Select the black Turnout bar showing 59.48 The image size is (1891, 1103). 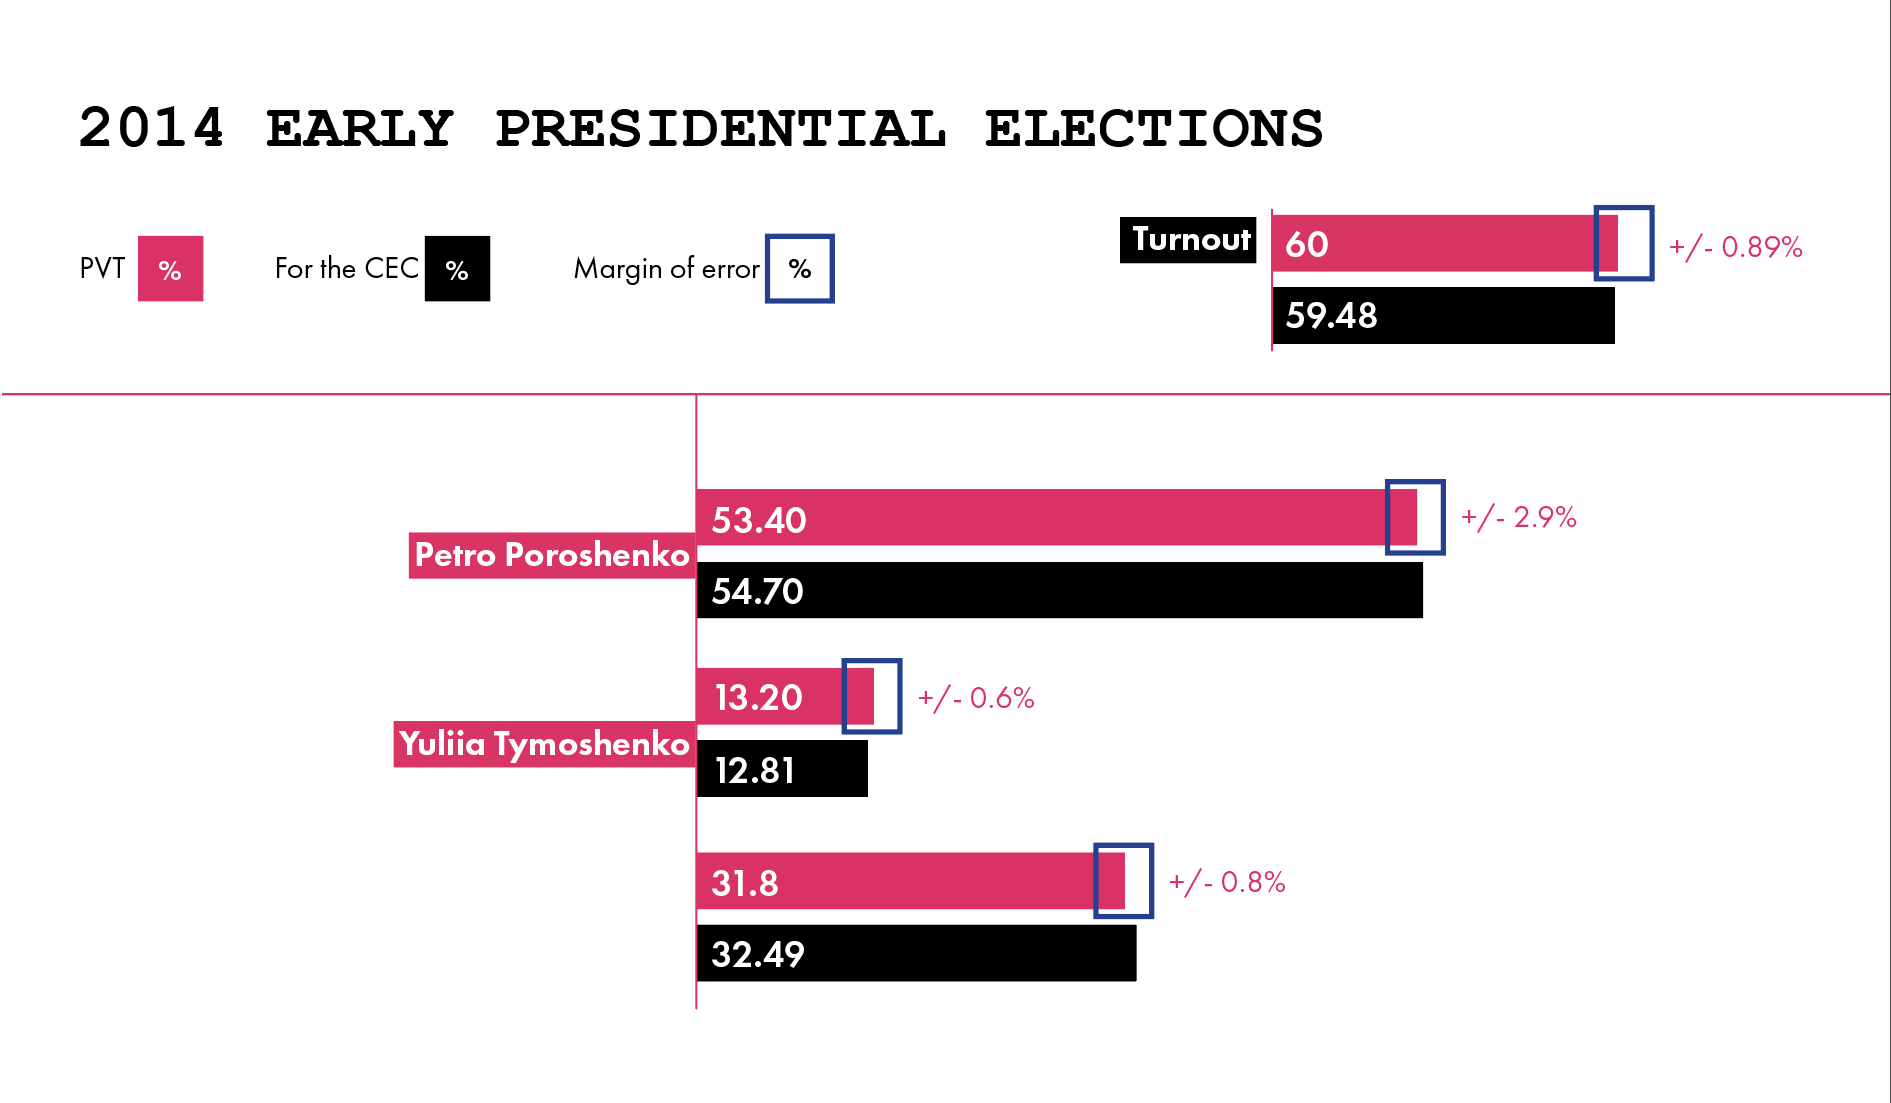[1443, 316]
